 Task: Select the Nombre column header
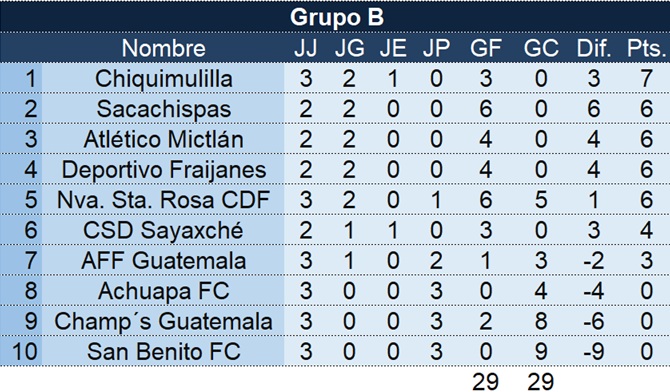[x=163, y=48]
